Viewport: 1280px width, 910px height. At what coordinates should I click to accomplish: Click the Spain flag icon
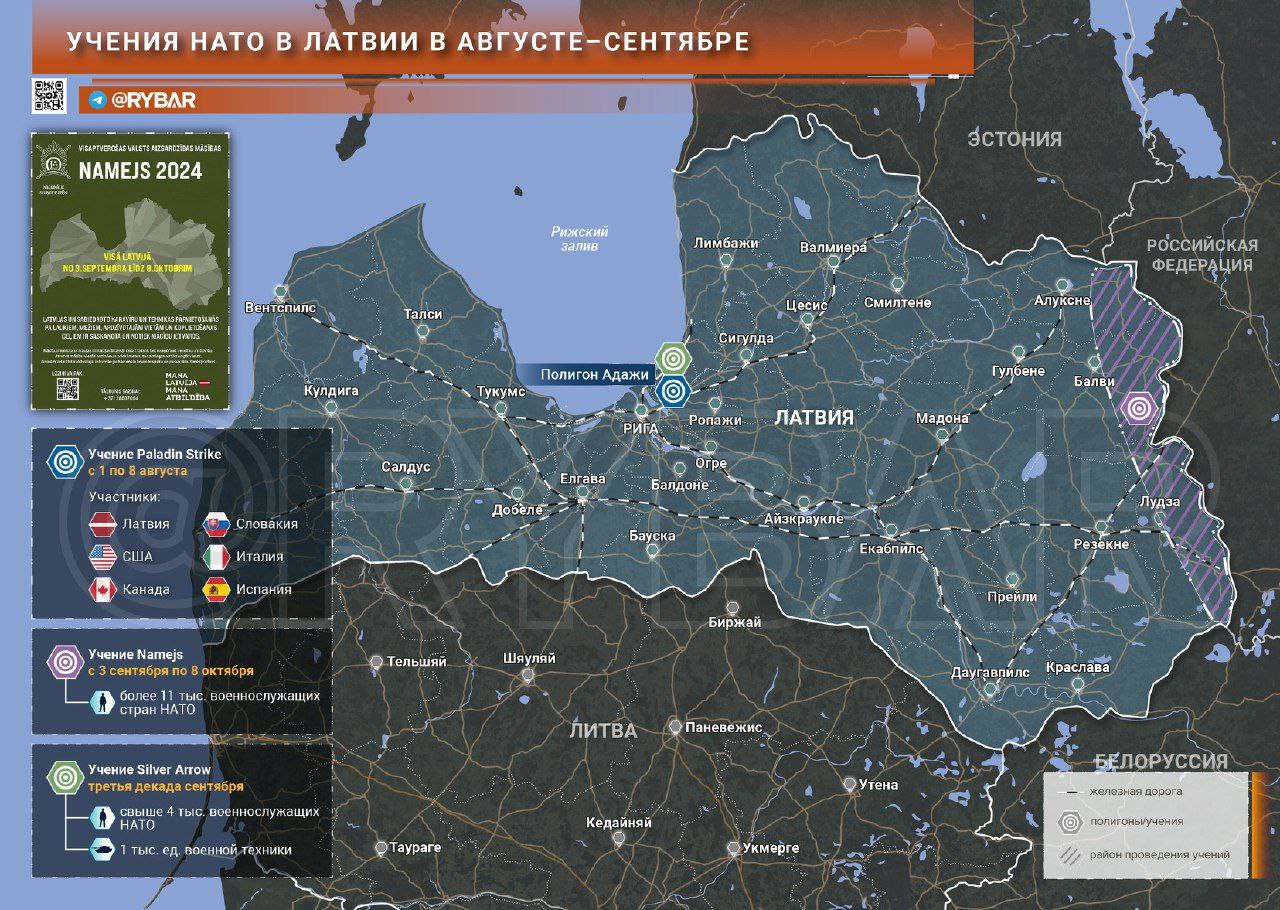point(217,589)
